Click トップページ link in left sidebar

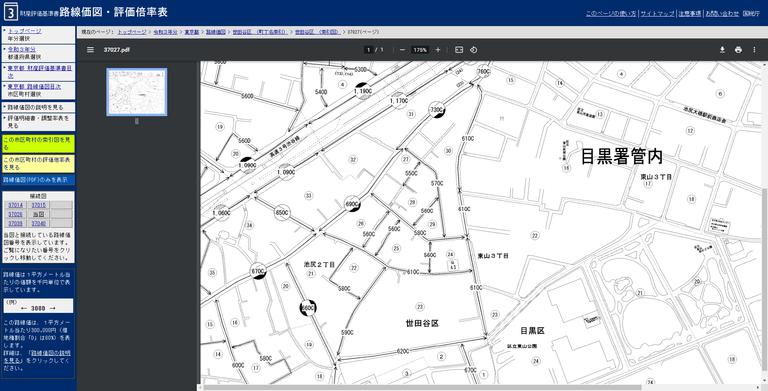click(24, 31)
